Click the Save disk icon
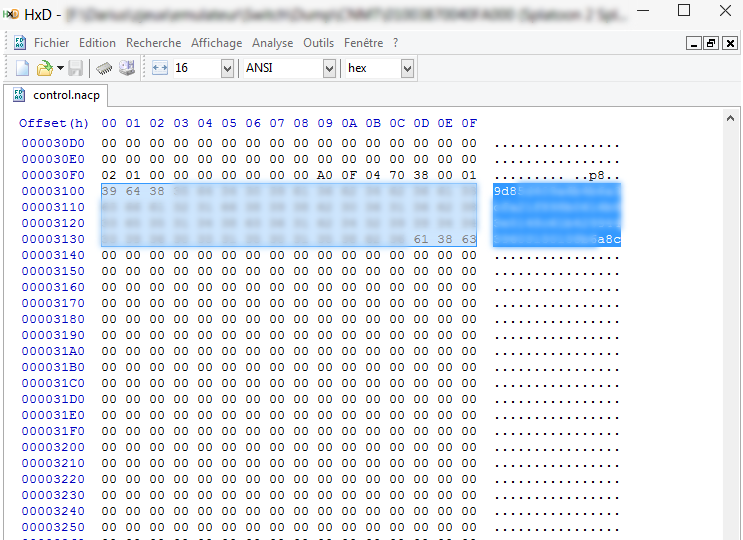This screenshot has height=540, width=743. tap(75, 68)
